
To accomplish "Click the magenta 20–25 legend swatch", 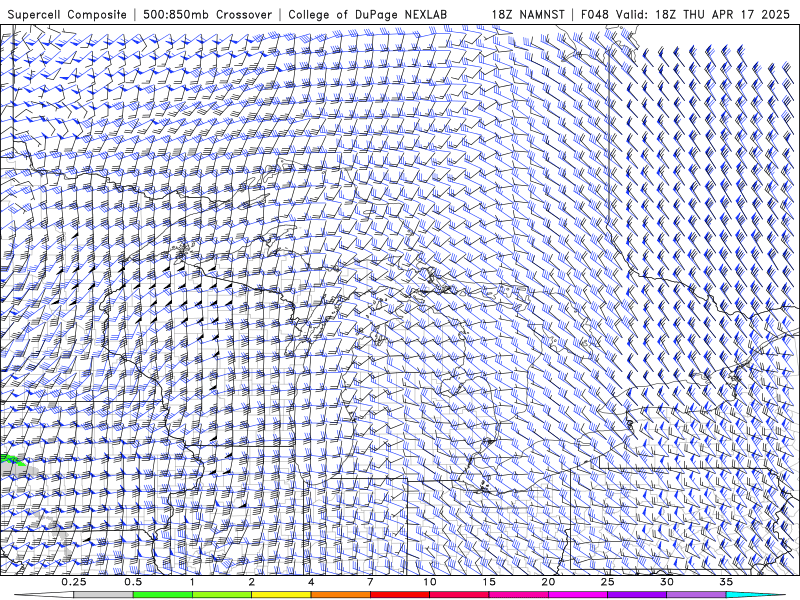I will 578,595.
